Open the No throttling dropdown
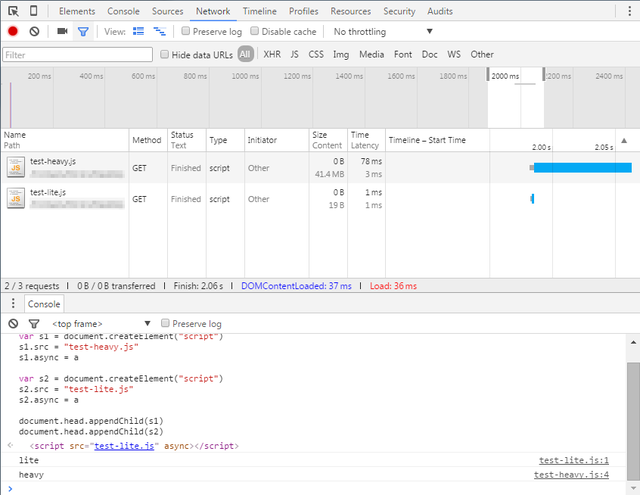 (x=383, y=31)
